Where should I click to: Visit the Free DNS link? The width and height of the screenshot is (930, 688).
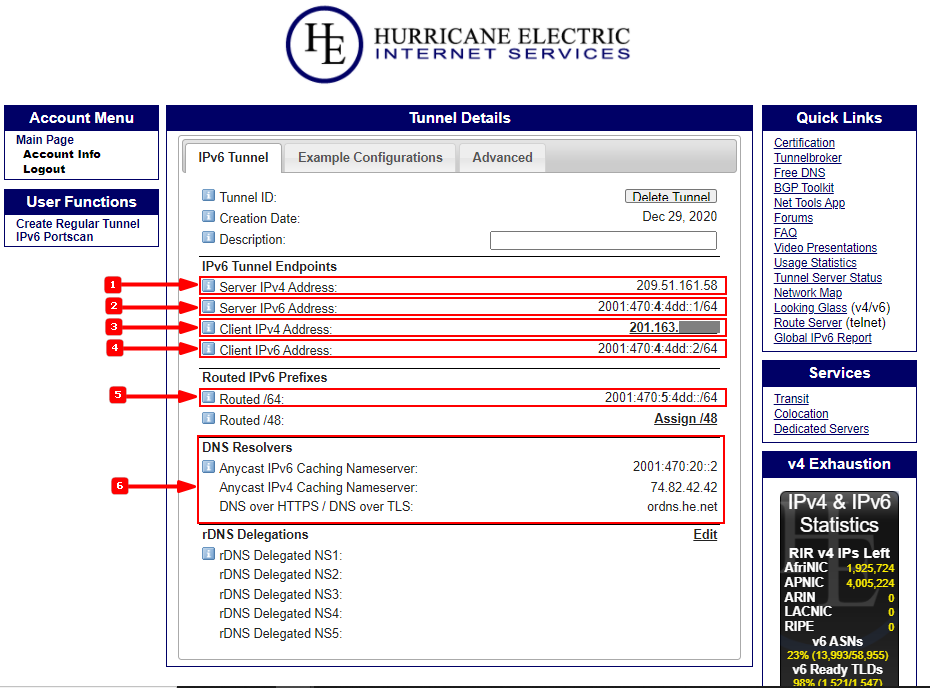point(800,173)
